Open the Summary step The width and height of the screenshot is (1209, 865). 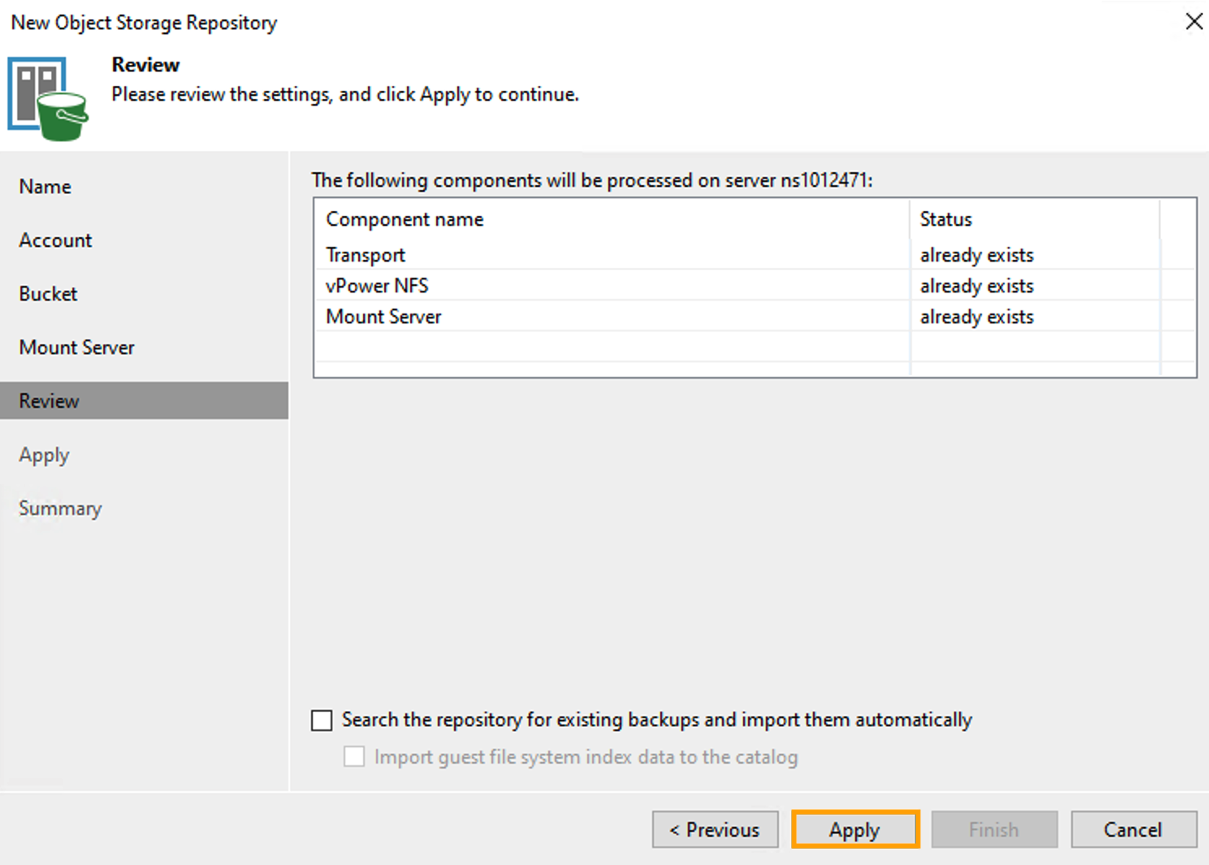[60, 508]
